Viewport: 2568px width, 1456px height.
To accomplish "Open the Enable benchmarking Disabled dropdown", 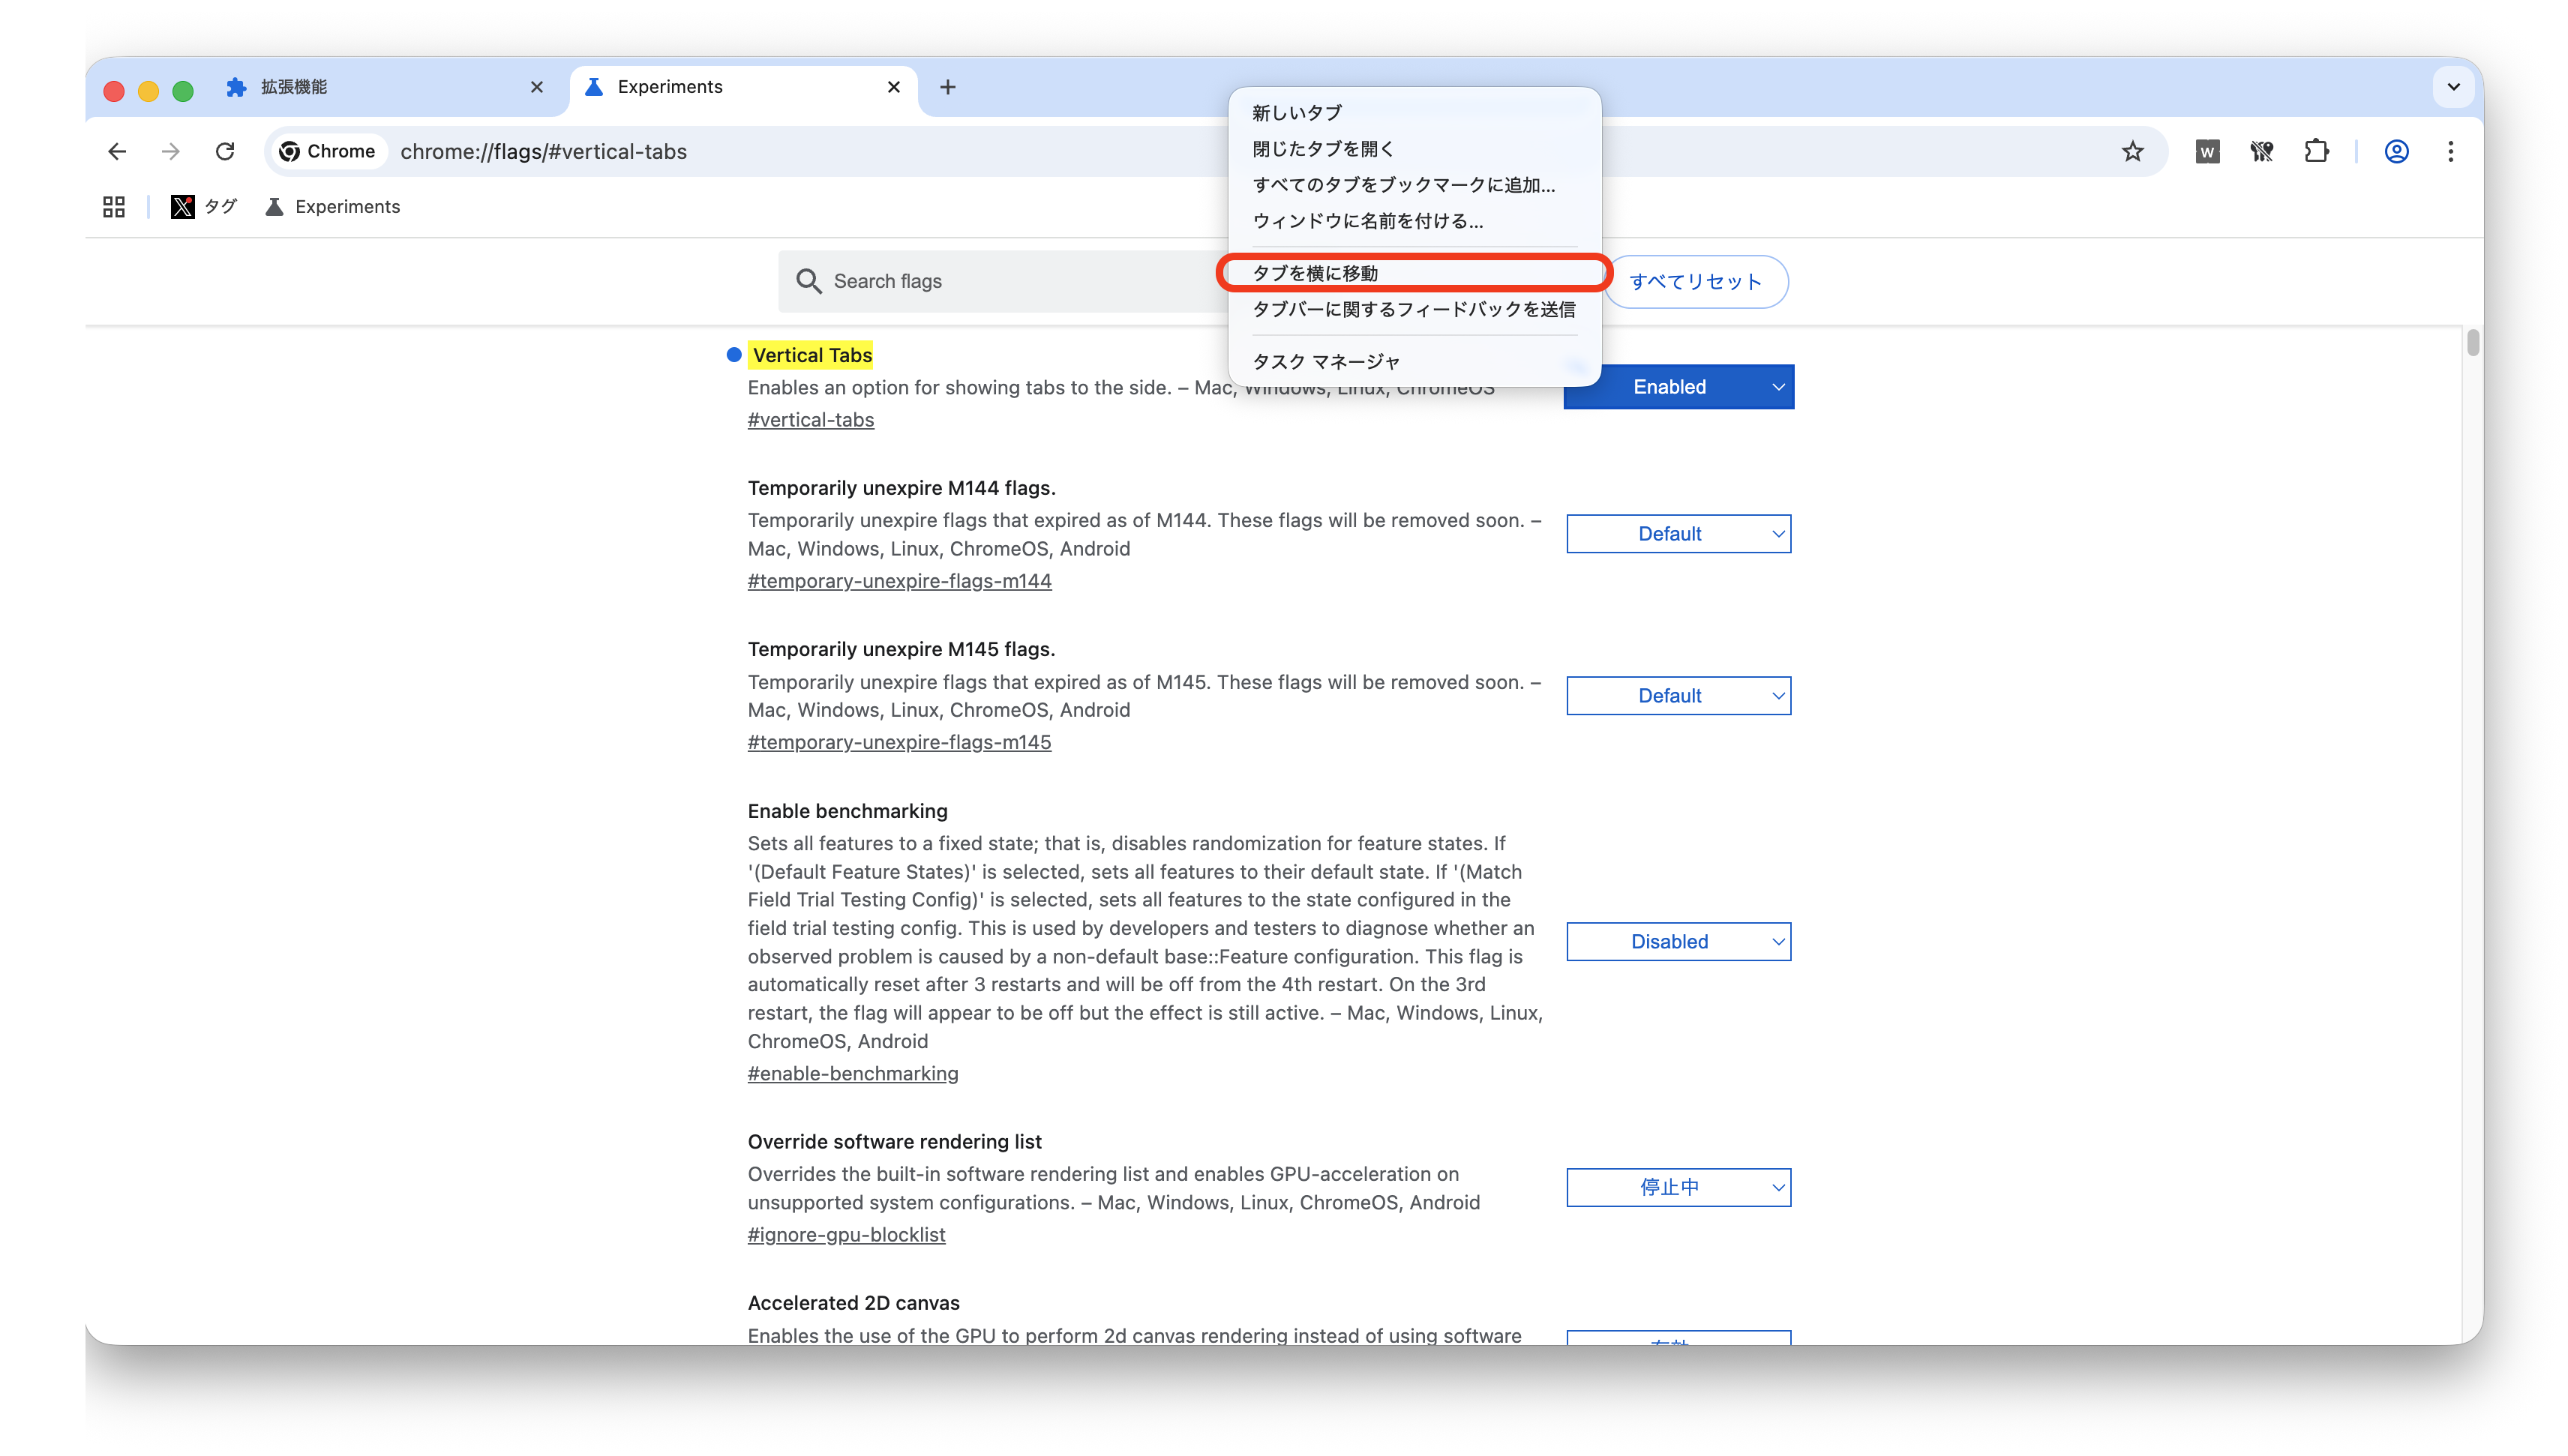I will [1678, 942].
